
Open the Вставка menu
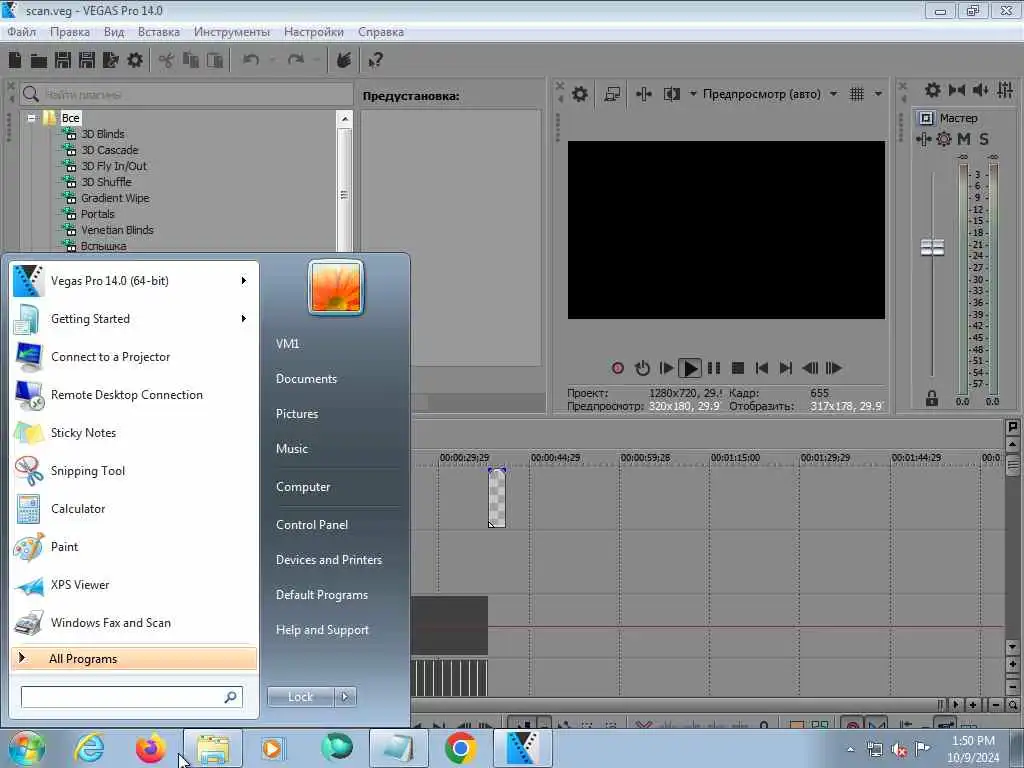click(159, 32)
